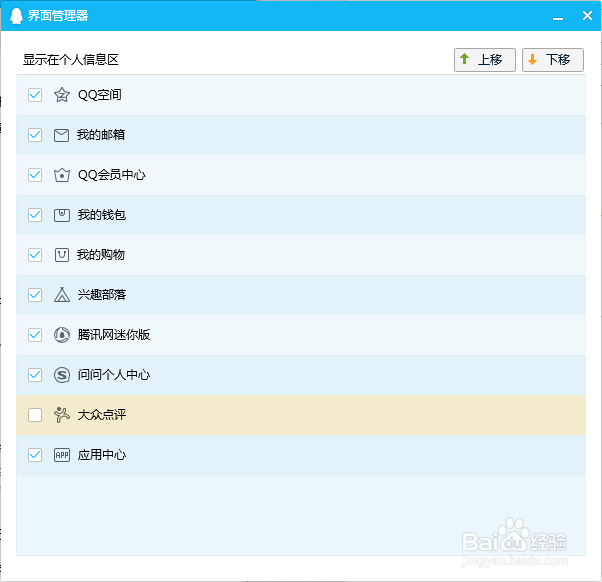The image size is (602, 582).
Task: Click the 兴趣部落 tent icon
Action: (x=61, y=295)
